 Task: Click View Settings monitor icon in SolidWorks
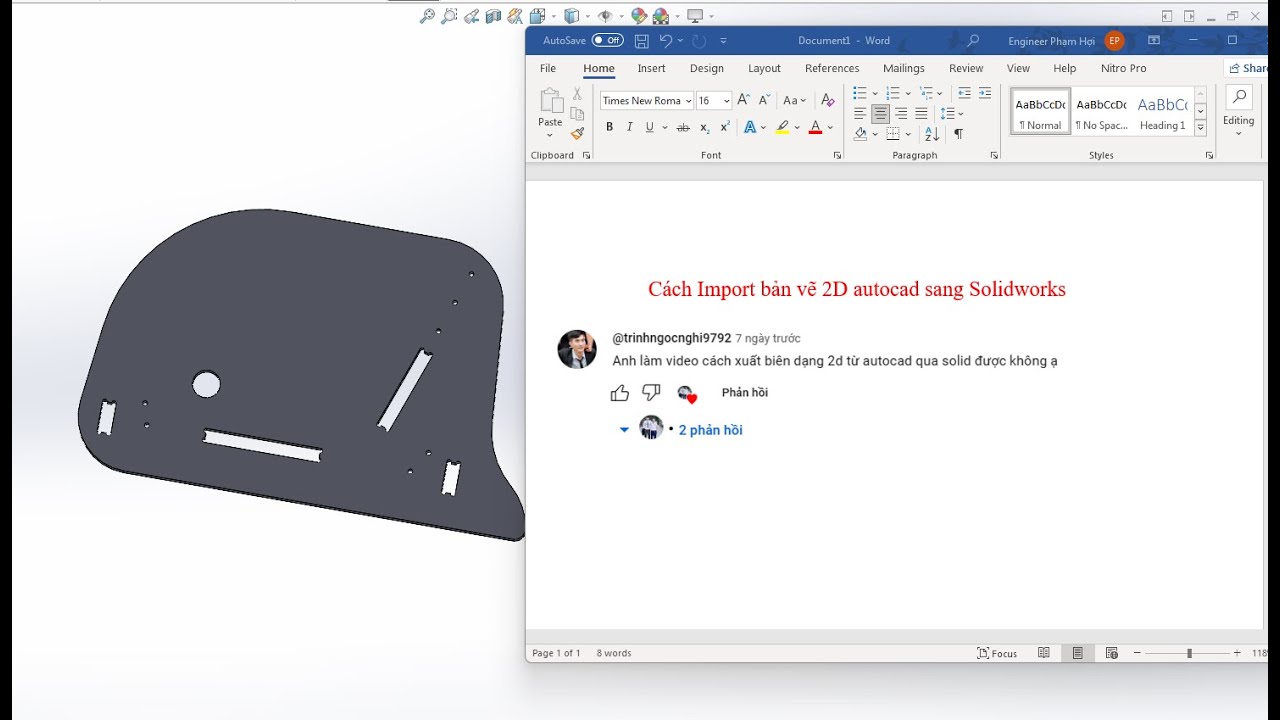695,16
